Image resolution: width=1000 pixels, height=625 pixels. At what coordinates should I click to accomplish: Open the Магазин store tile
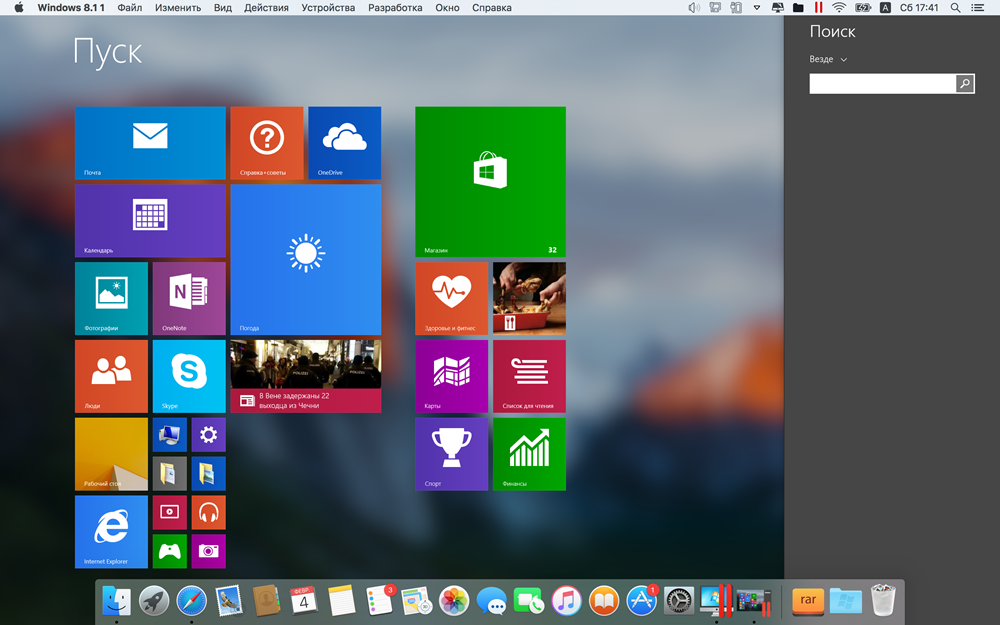tap(490, 182)
